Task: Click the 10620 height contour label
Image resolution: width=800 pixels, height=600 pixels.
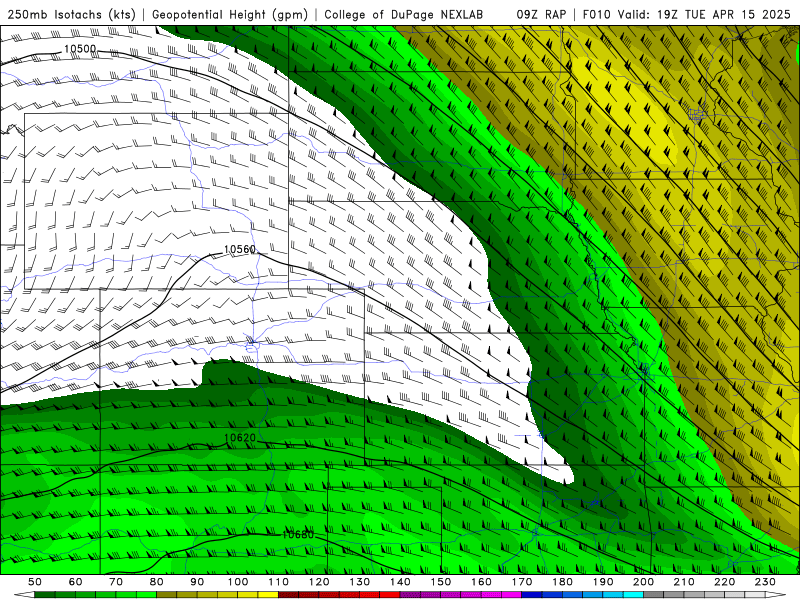Action: pos(240,438)
